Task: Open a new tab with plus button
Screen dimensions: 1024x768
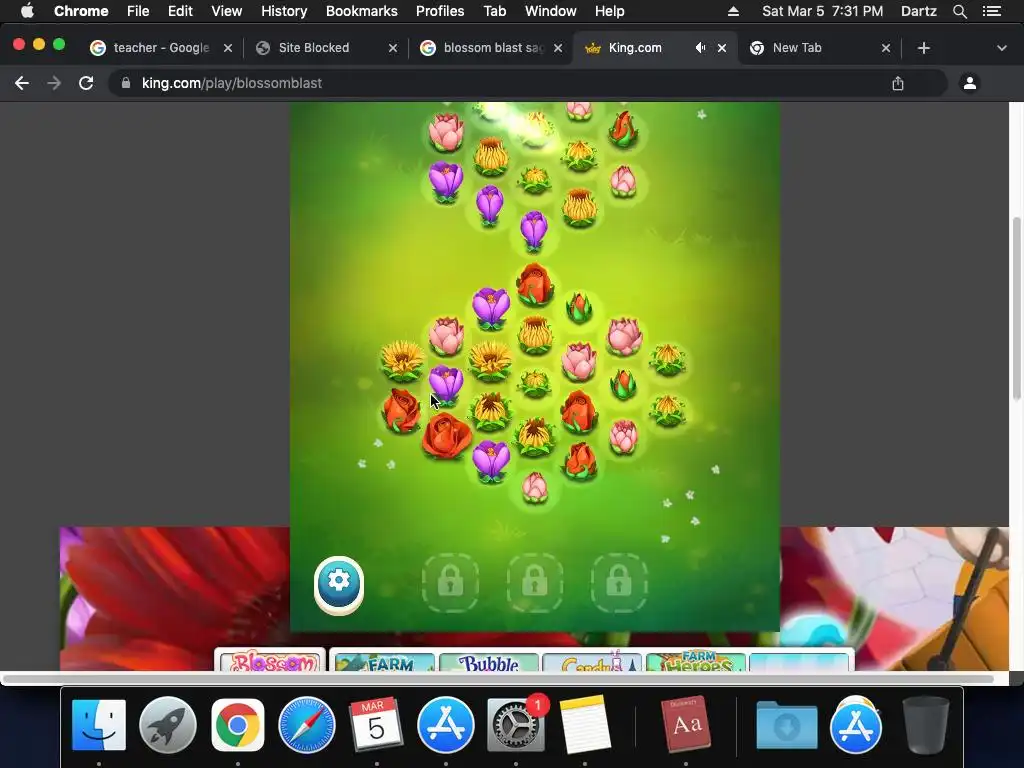Action: tap(923, 48)
